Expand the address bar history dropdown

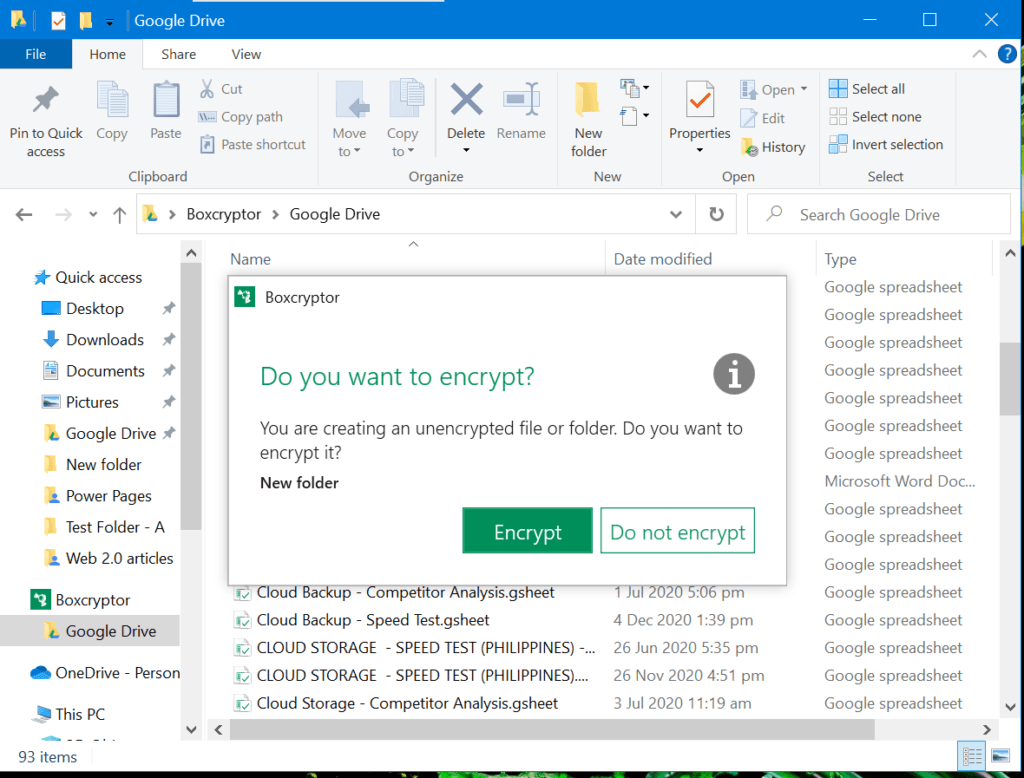click(x=676, y=214)
